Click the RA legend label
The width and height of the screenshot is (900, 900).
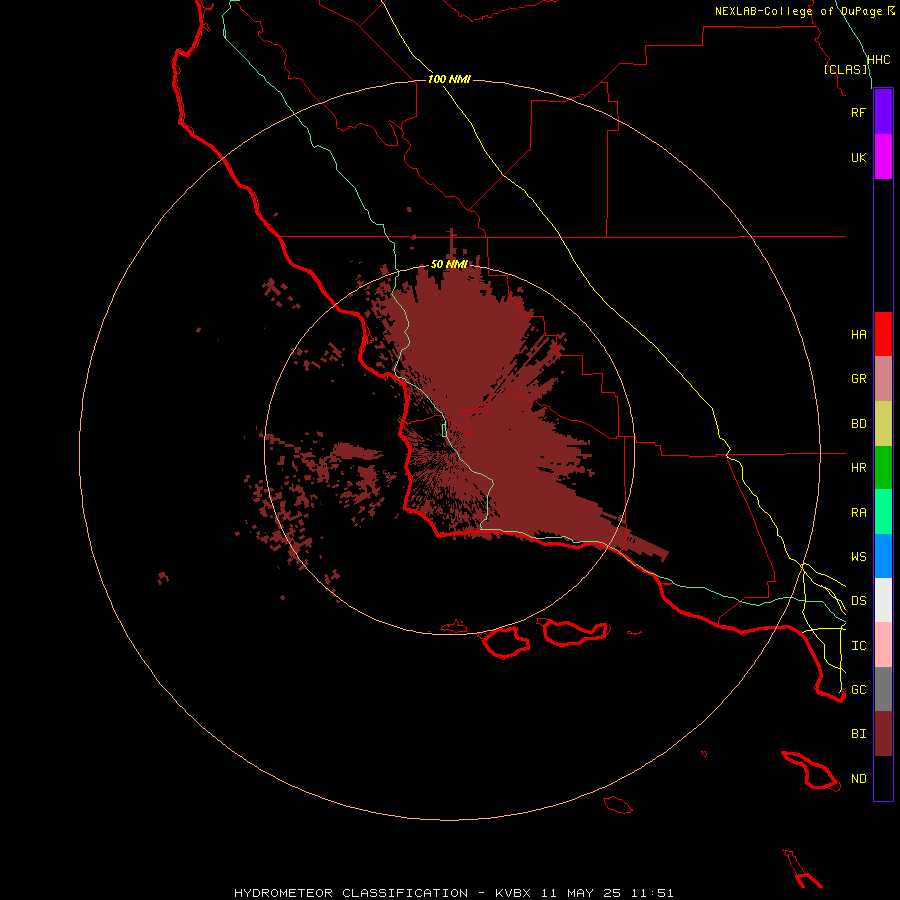858,513
